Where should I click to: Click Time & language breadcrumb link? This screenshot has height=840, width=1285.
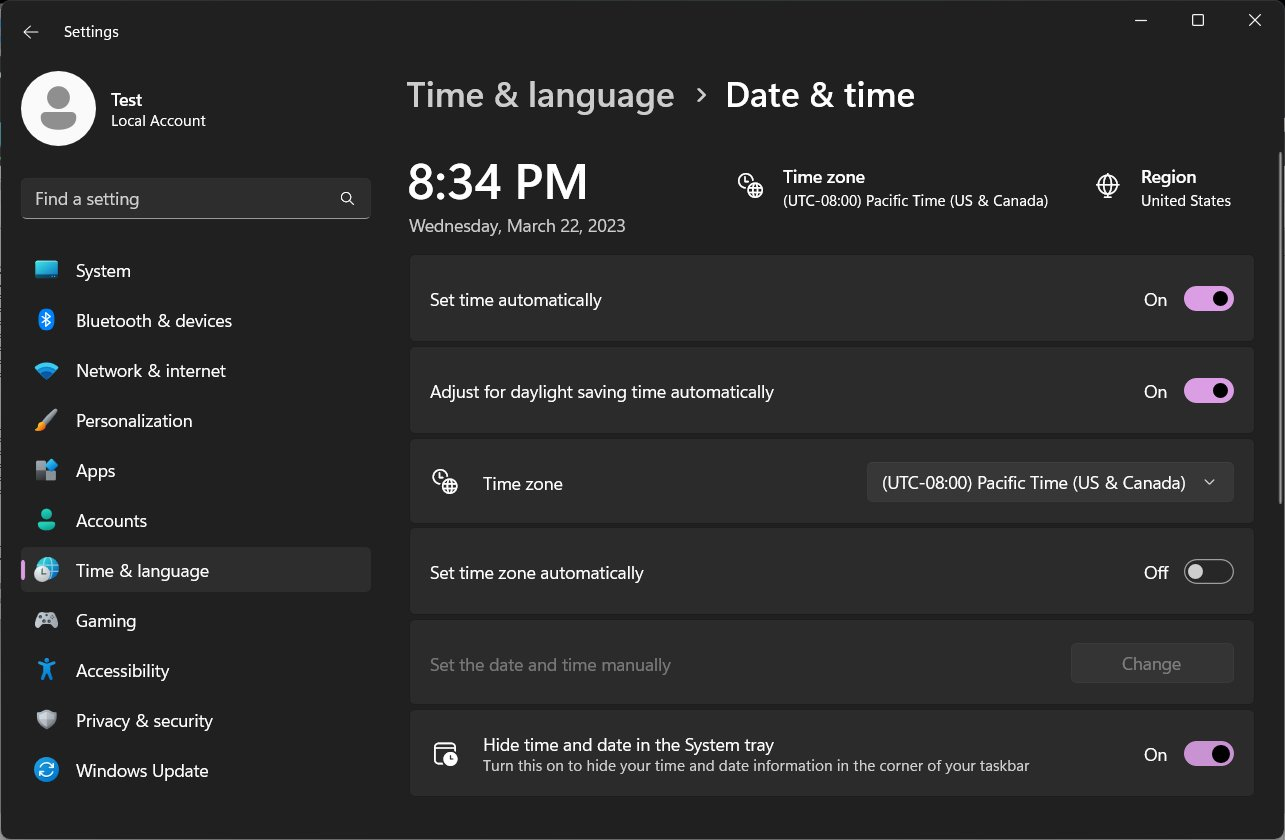[x=540, y=95]
